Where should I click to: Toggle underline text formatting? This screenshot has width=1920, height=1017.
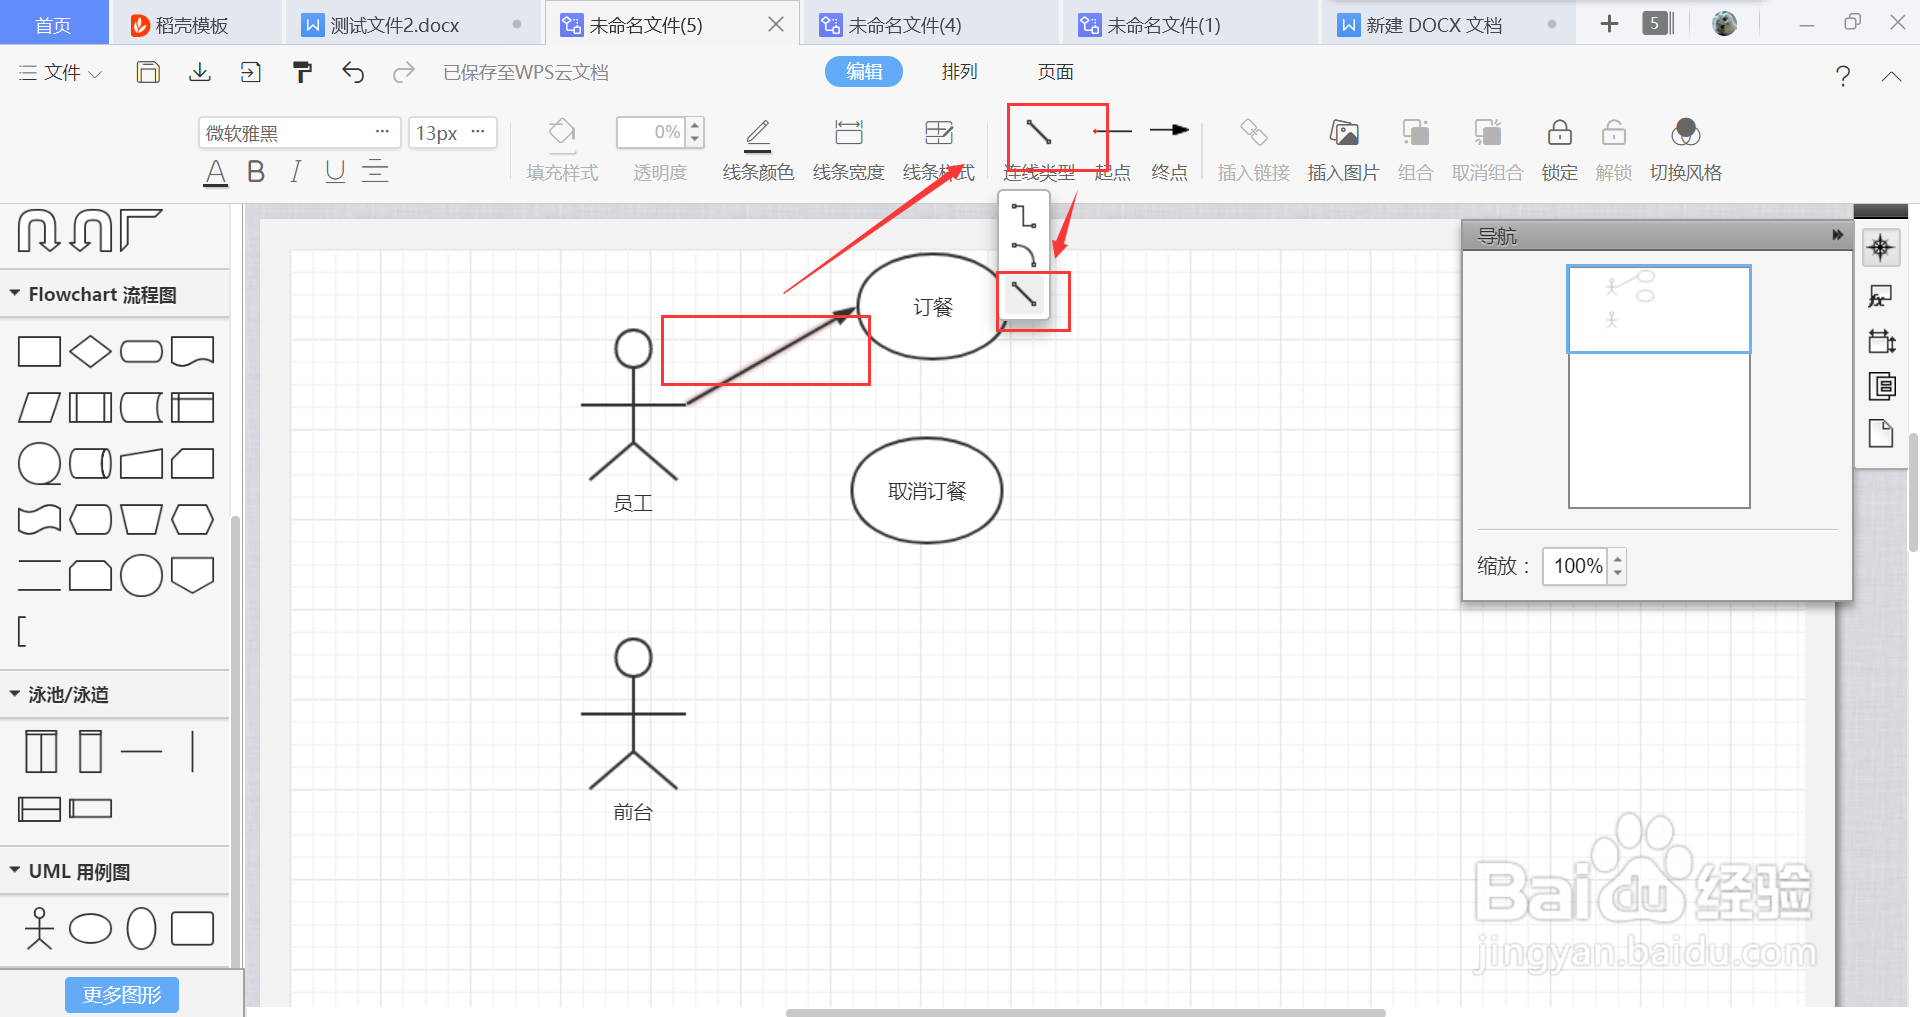click(x=335, y=172)
